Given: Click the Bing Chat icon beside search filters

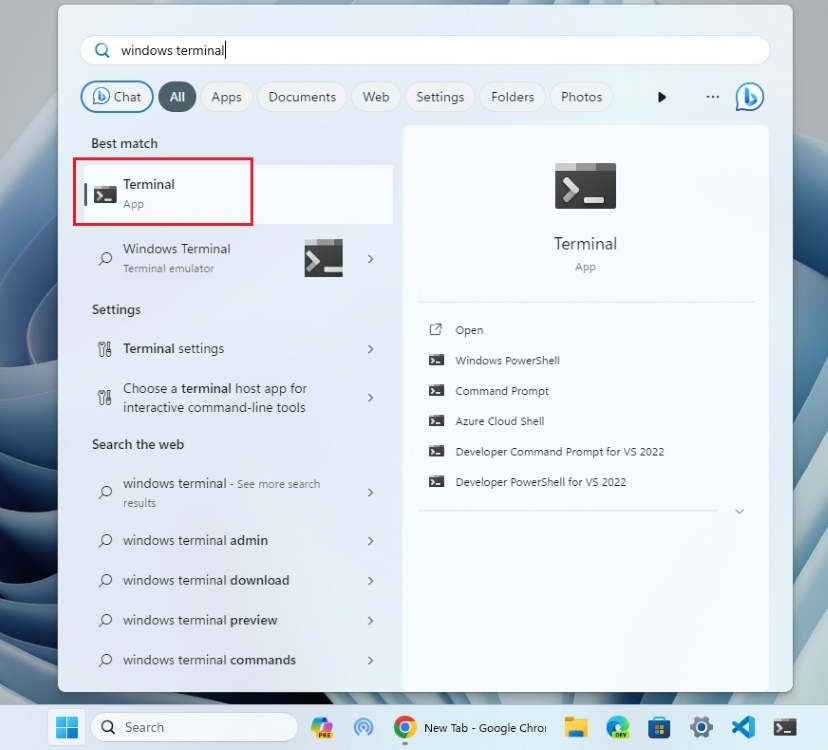Looking at the screenshot, I should click(x=749, y=96).
